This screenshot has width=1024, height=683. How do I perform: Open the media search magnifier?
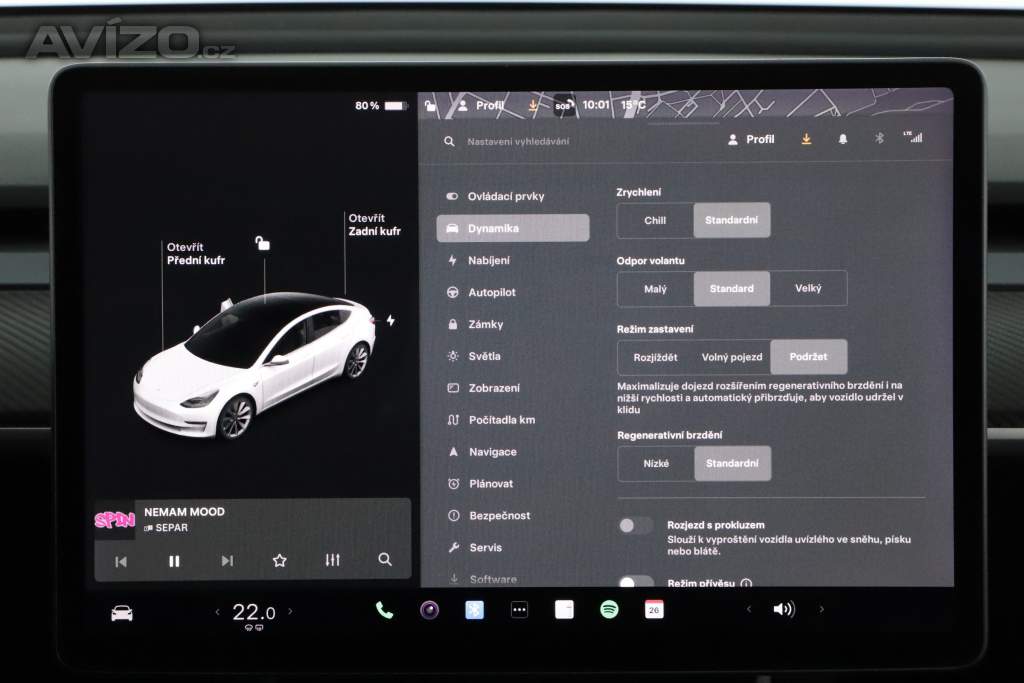coord(385,560)
